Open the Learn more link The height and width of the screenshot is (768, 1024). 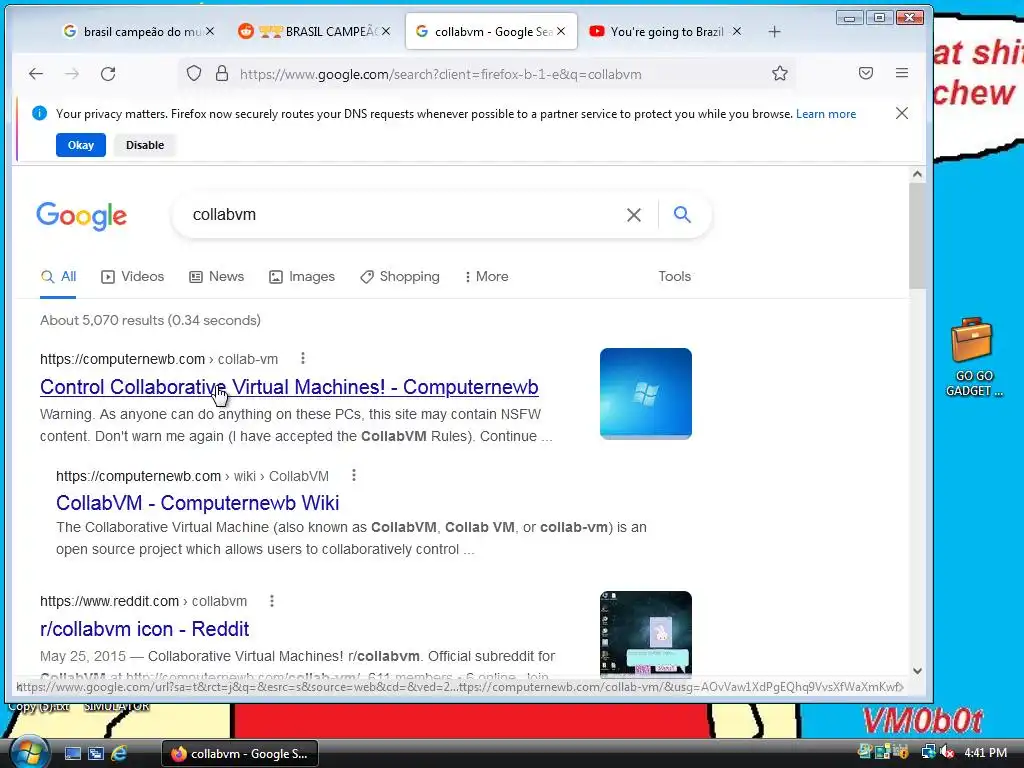[825, 114]
